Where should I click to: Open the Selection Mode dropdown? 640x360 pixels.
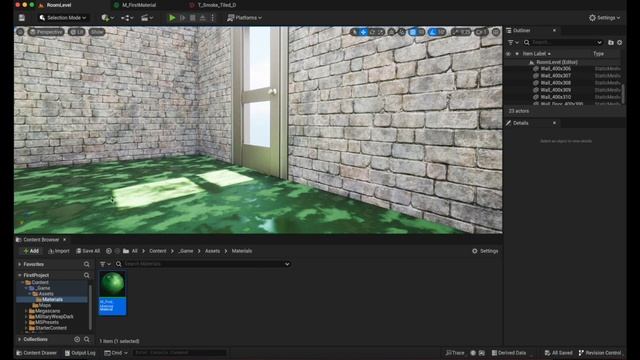click(63, 18)
